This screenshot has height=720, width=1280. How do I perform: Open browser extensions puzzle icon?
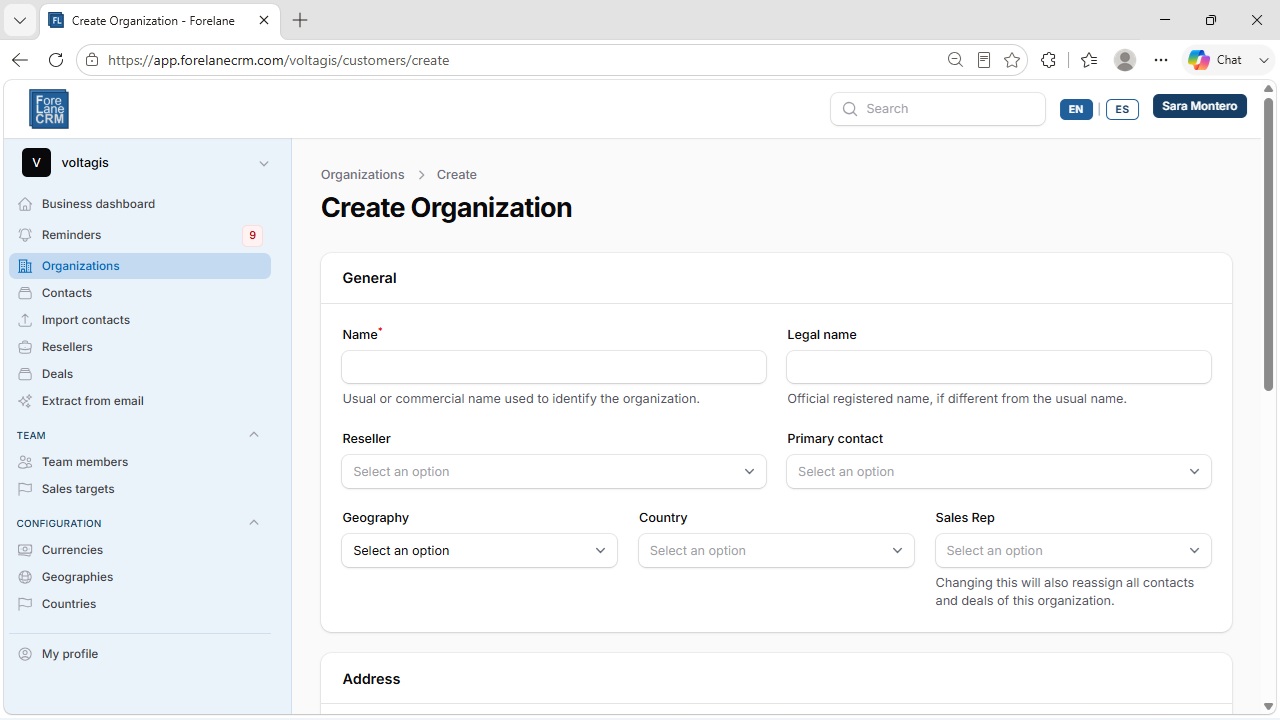(x=1048, y=60)
